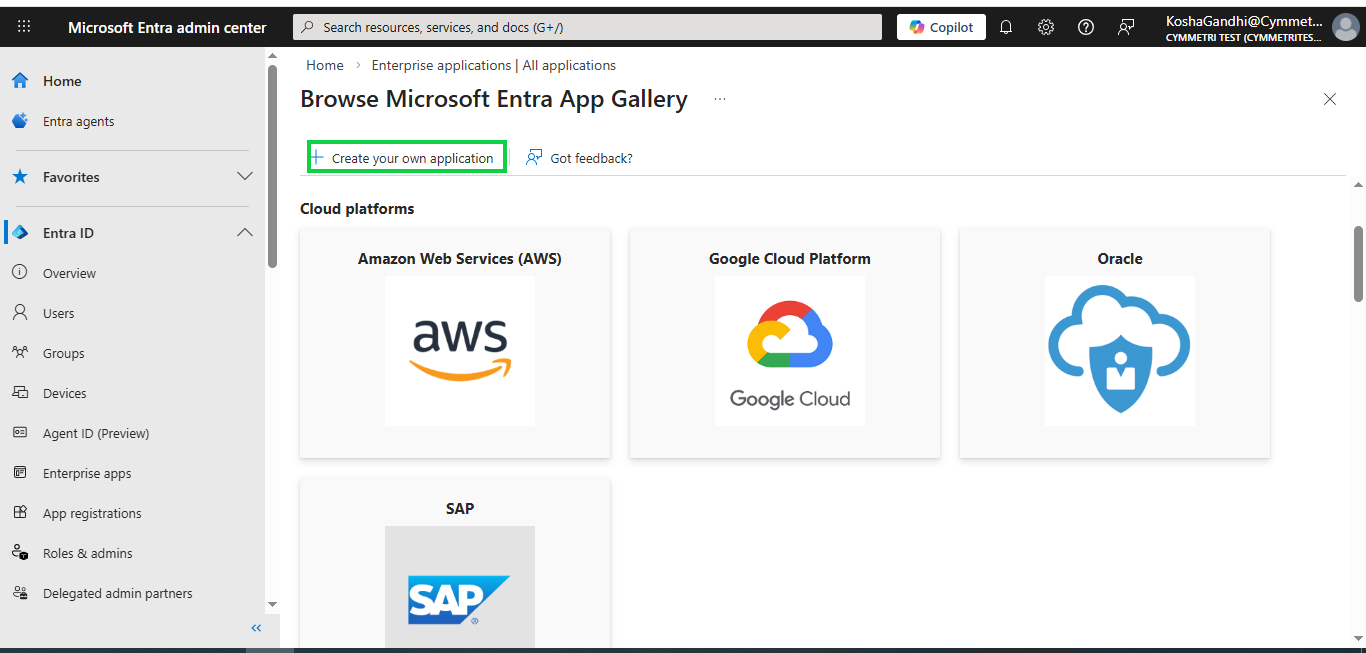Click the feedback icon in top bar
Viewport: 1366px width, 653px height.
coord(1126,27)
